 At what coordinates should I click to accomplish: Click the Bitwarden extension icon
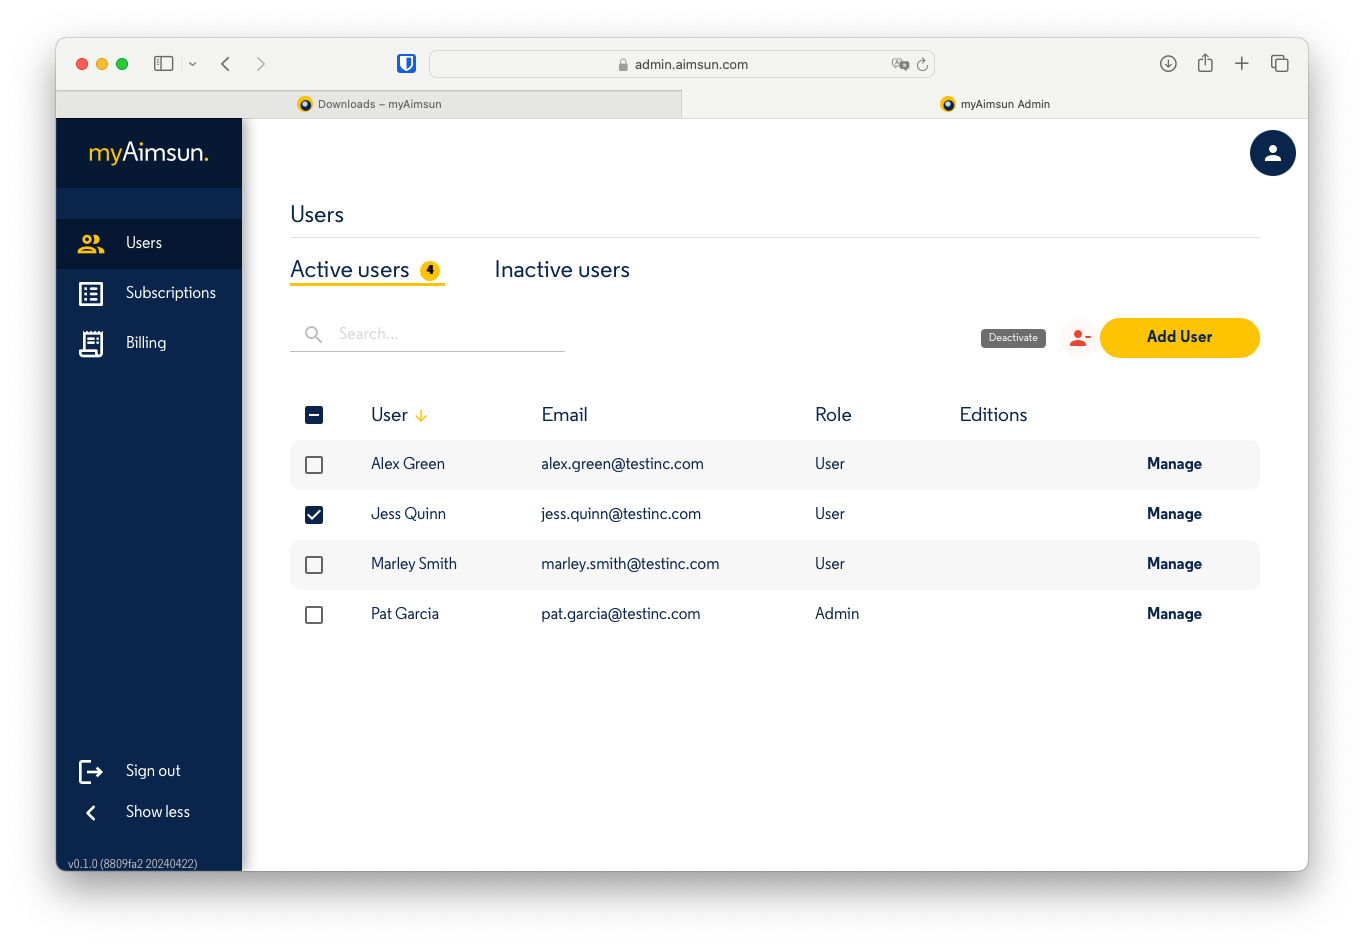(406, 64)
